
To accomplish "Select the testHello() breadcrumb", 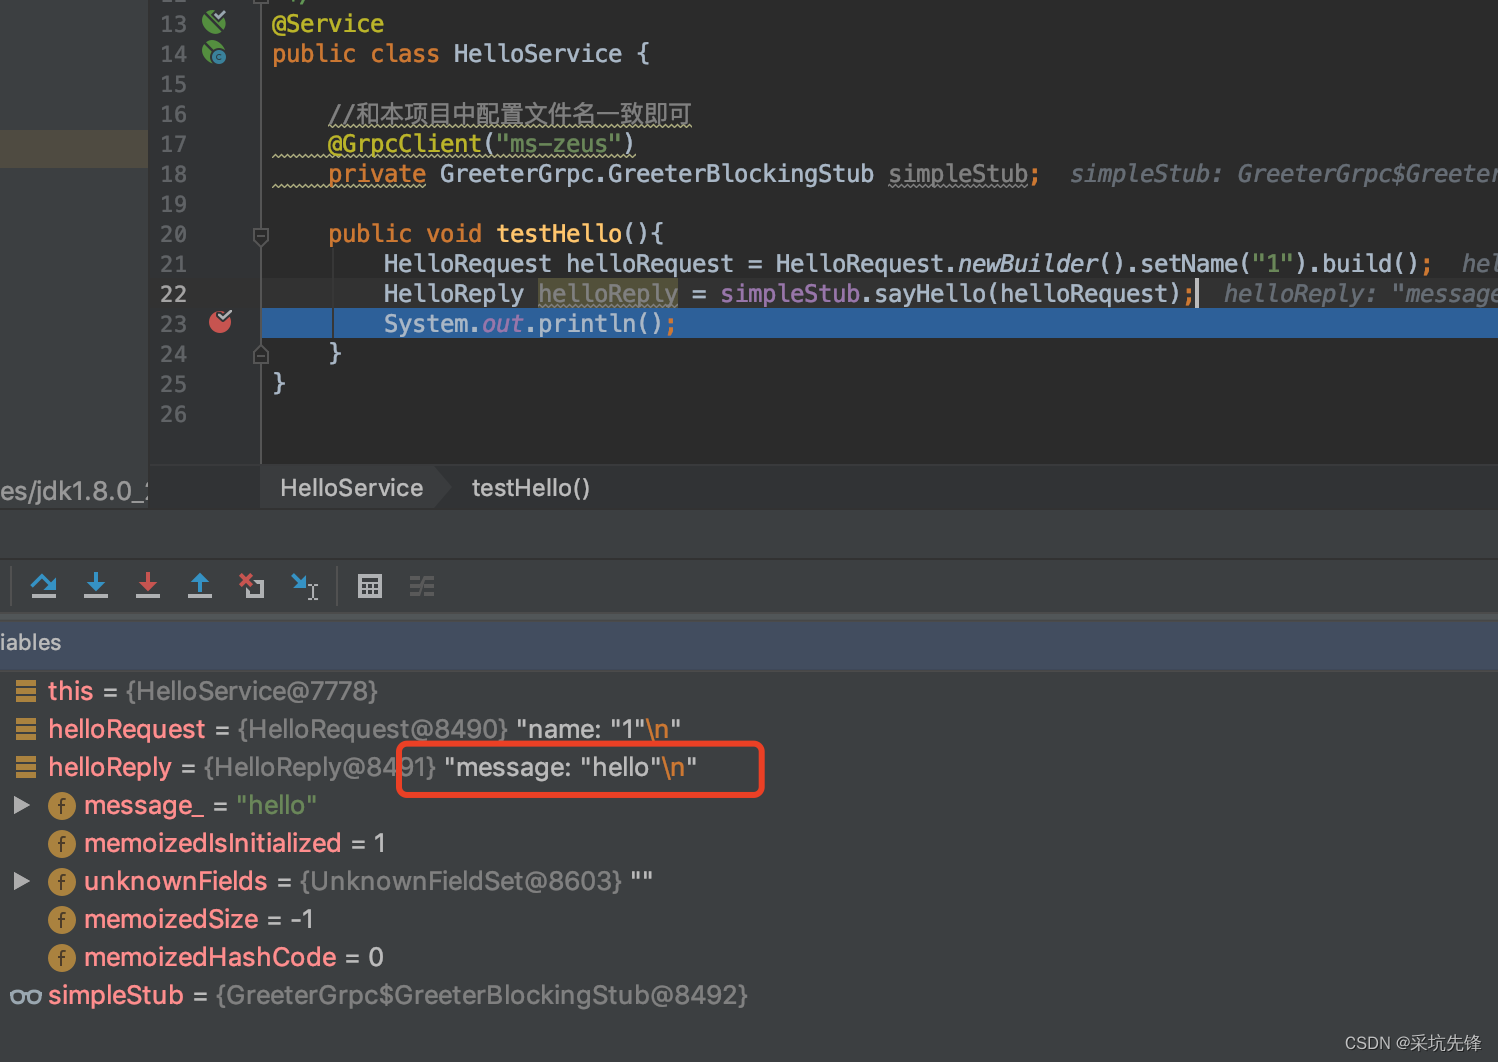I will [531, 488].
